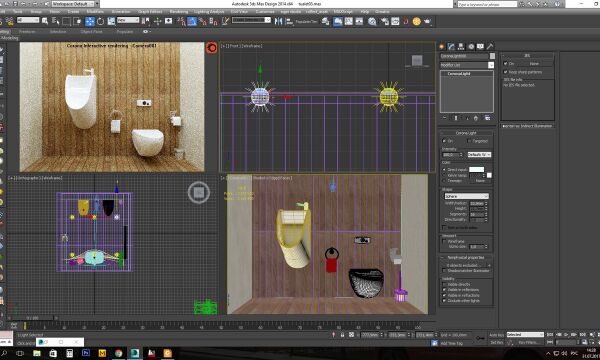Toggle Occlude other lights checkbox
600x360 pixels.
[445, 301]
